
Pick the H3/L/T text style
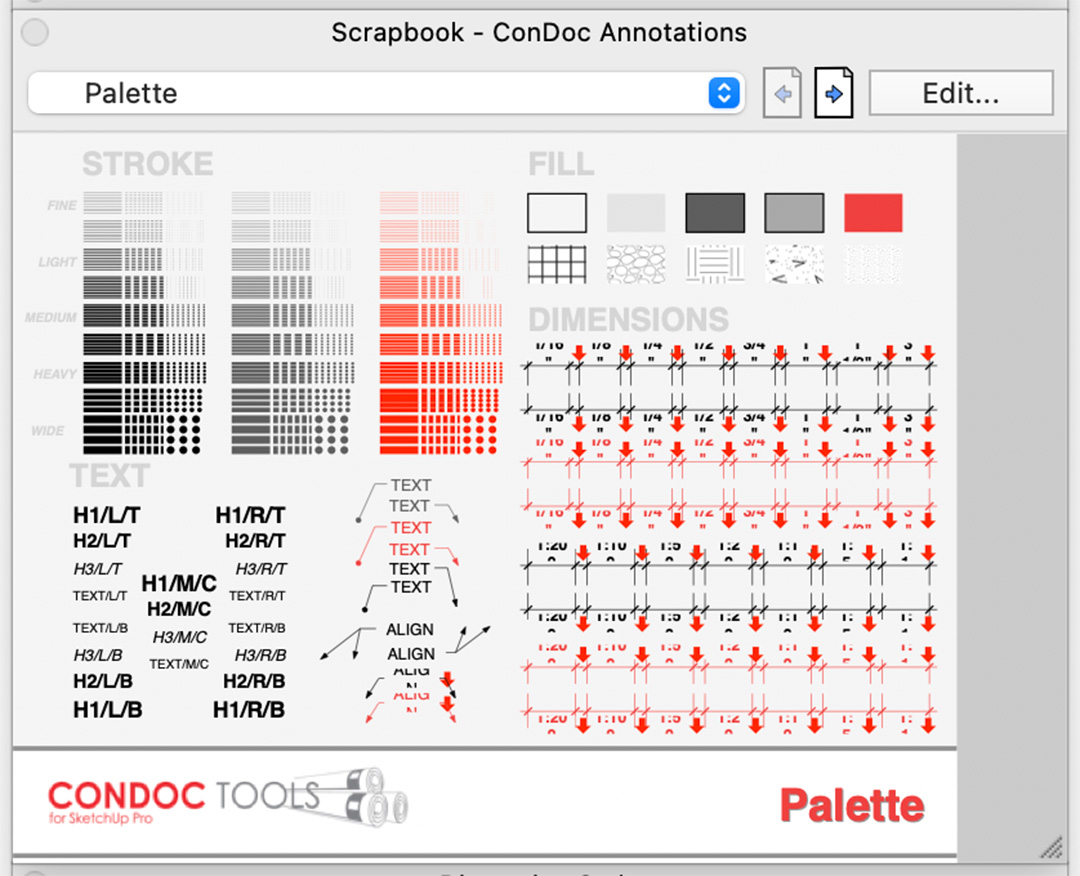[x=98, y=569]
